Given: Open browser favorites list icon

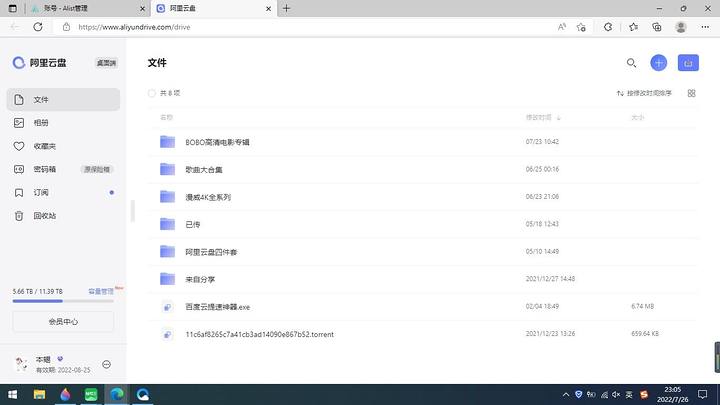Looking at the screenshot, I should [x=634, y=27].
